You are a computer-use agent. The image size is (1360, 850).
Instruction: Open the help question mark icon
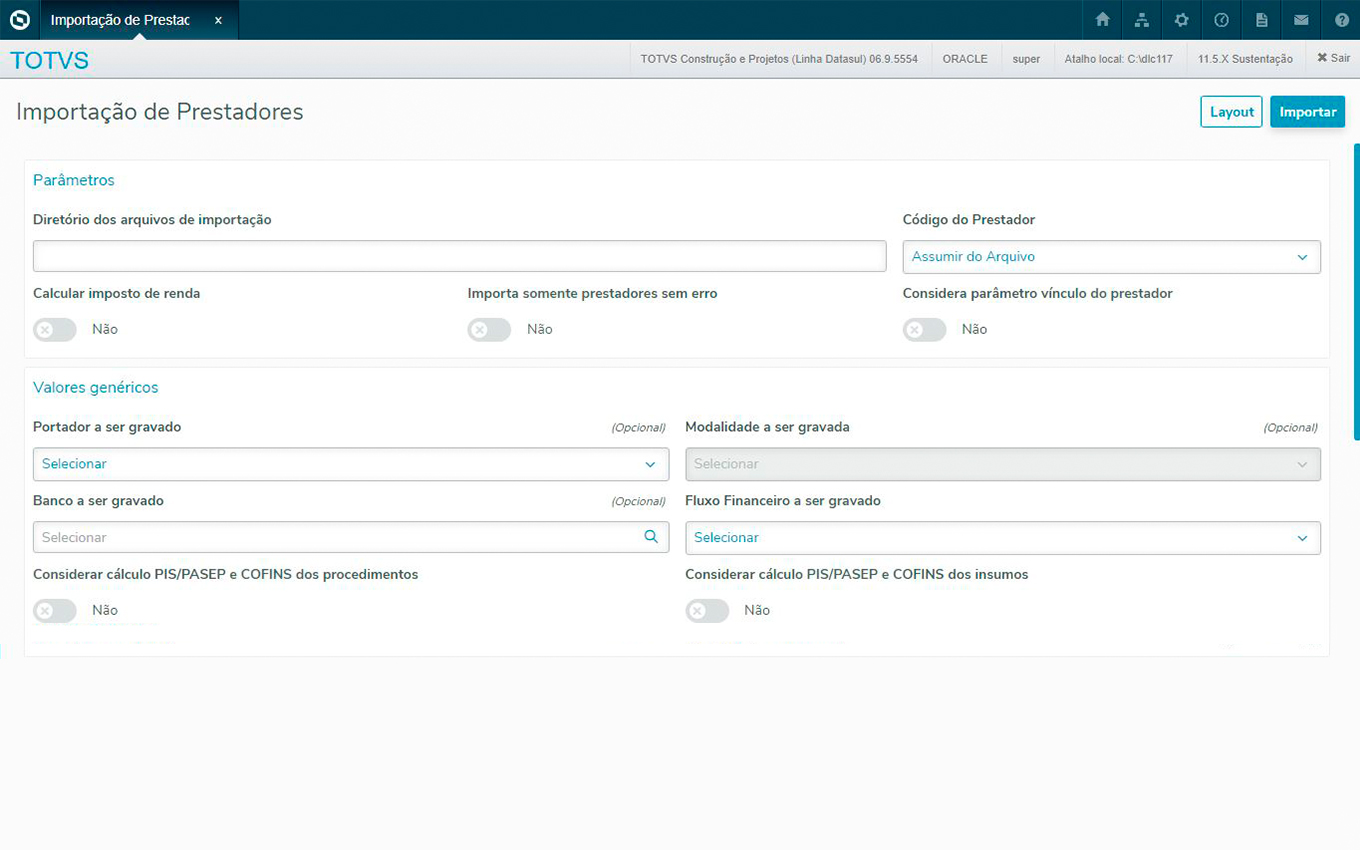click(1341, 20)
